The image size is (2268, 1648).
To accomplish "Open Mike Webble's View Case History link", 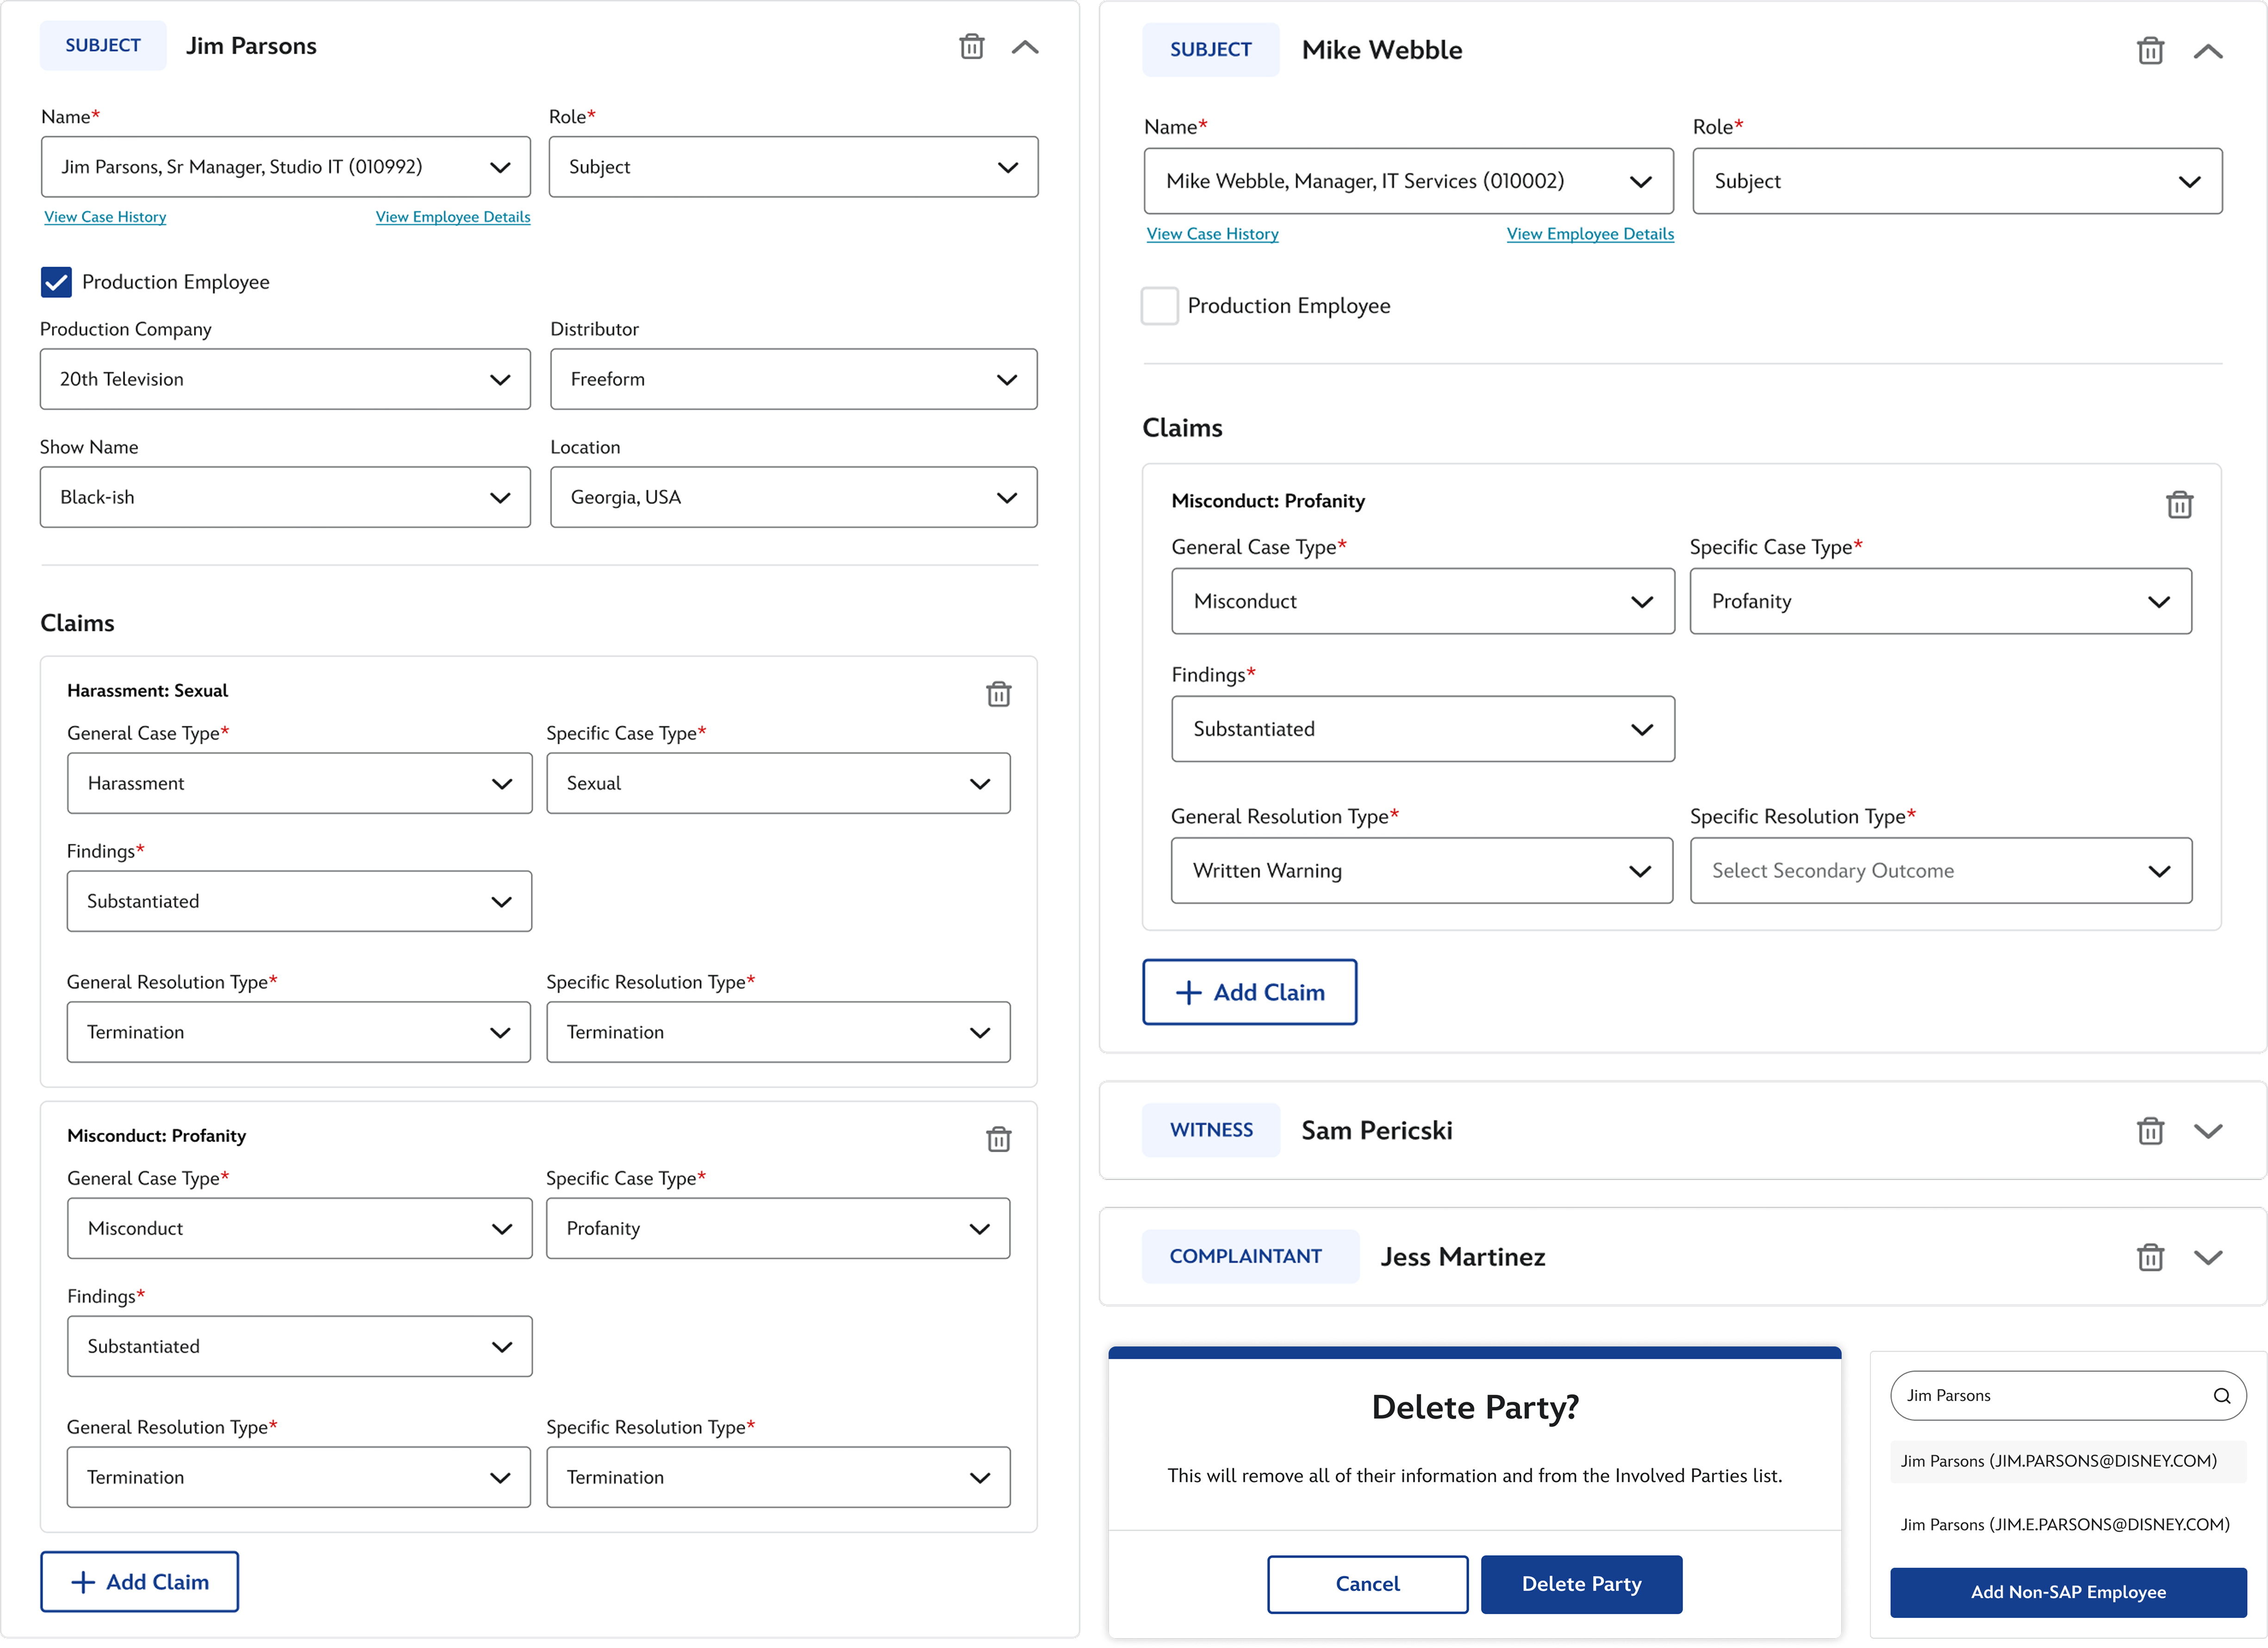I will pyautogui.click(x=1212, y=234).
